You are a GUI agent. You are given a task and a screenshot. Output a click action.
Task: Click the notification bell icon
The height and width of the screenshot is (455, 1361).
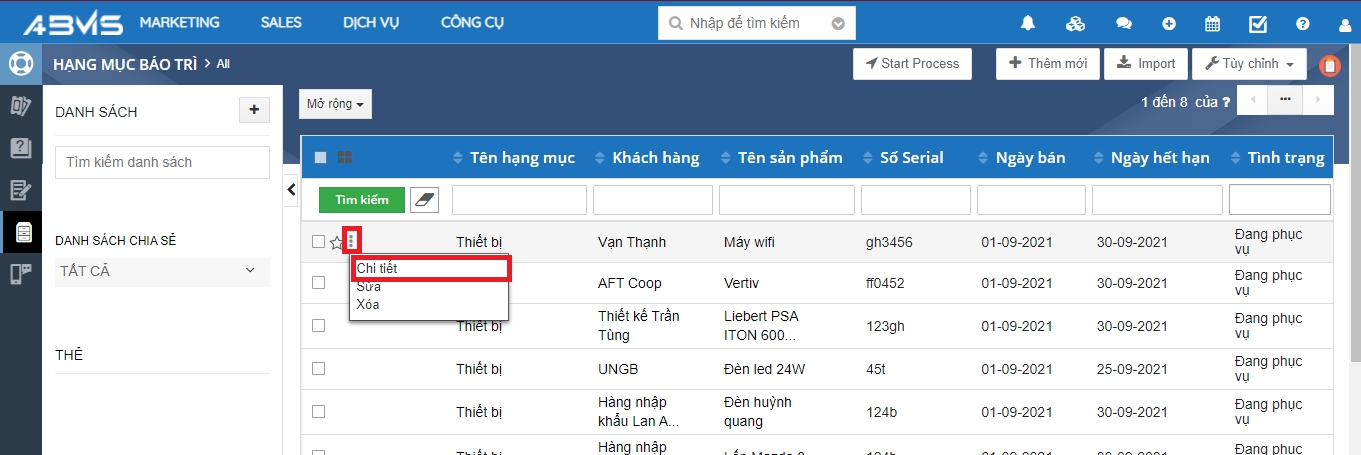(x=1028, y=23)
